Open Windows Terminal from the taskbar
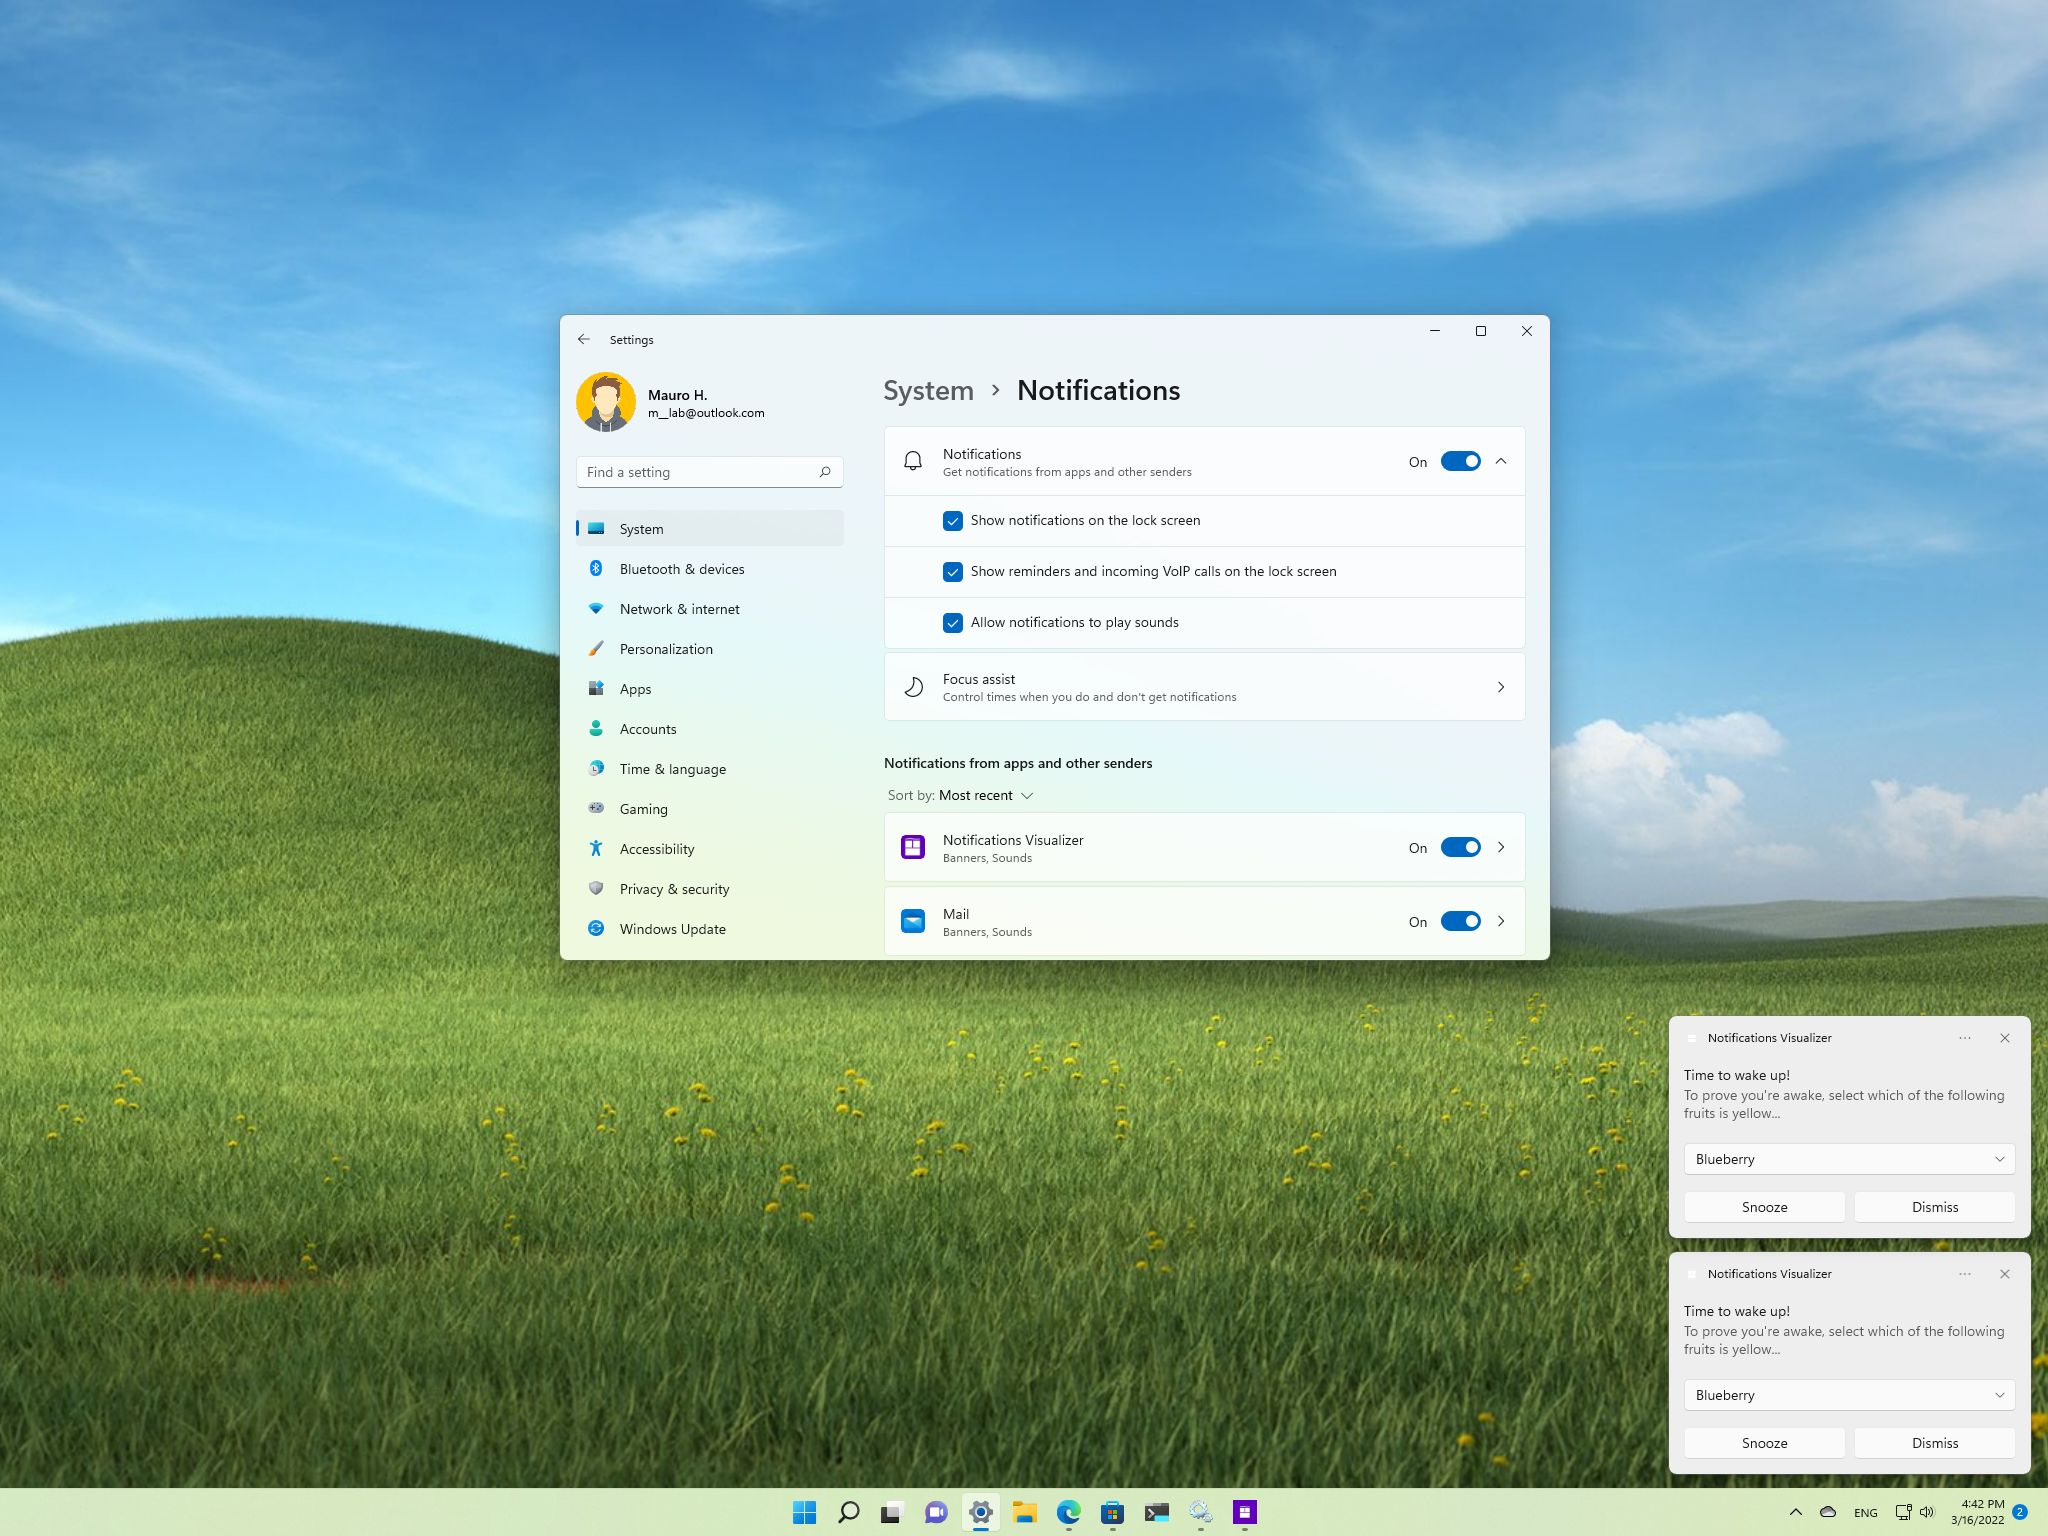This screenshot has height=1536, width=2048. [x=1157, y=1513]
